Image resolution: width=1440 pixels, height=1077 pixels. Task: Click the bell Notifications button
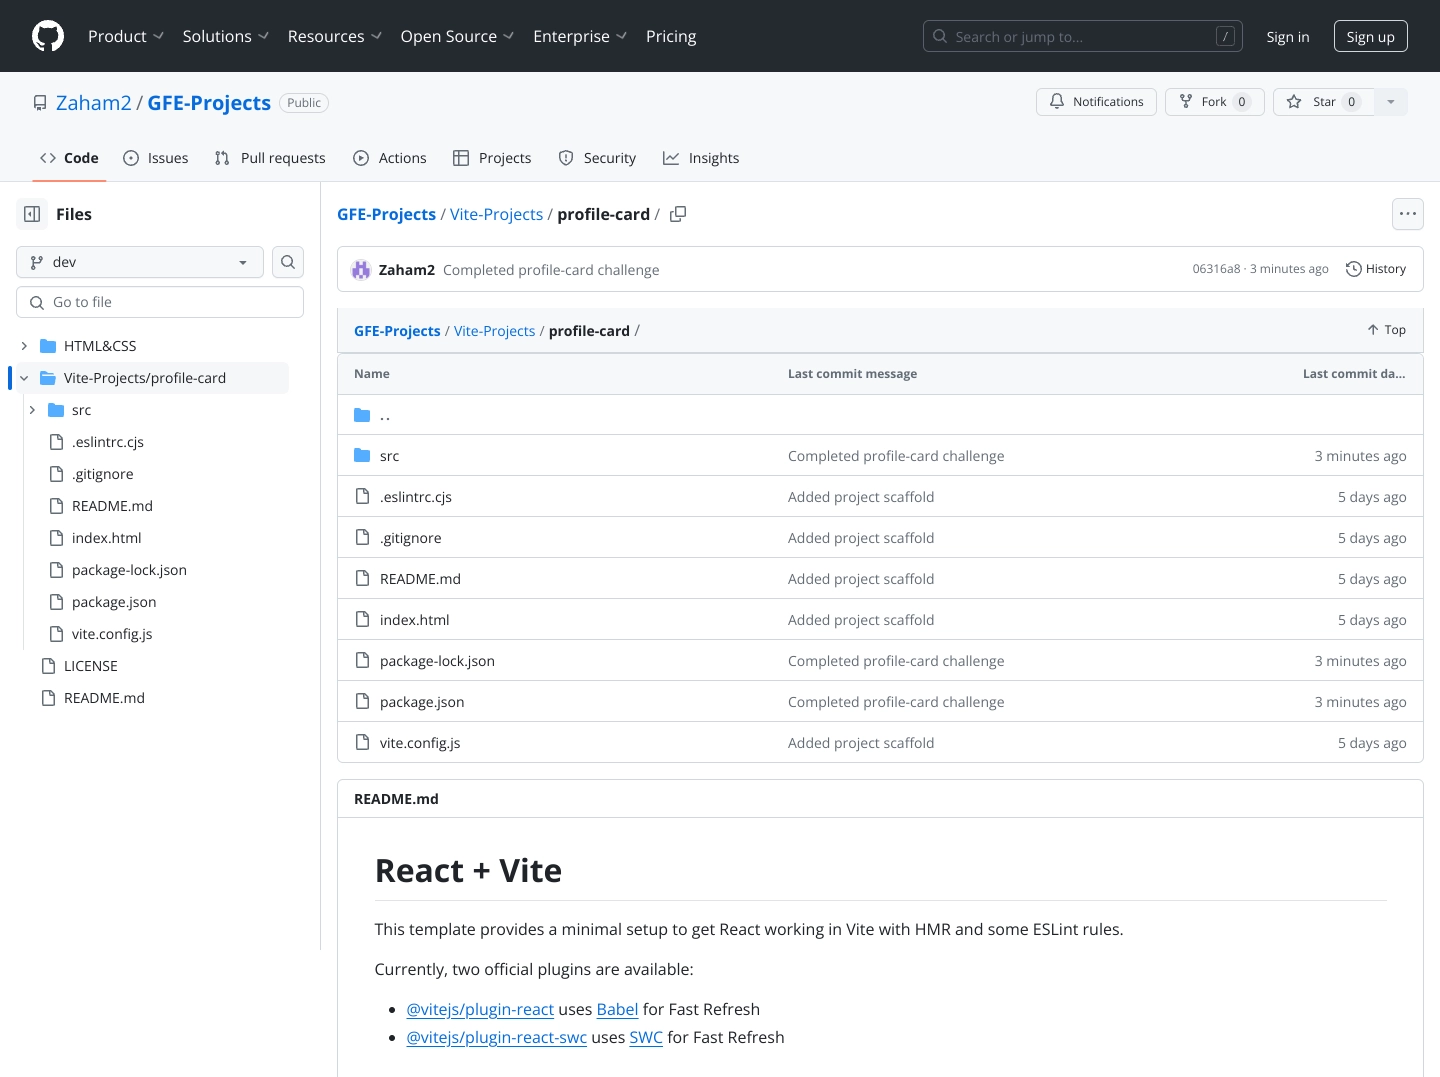[1096, 102]
